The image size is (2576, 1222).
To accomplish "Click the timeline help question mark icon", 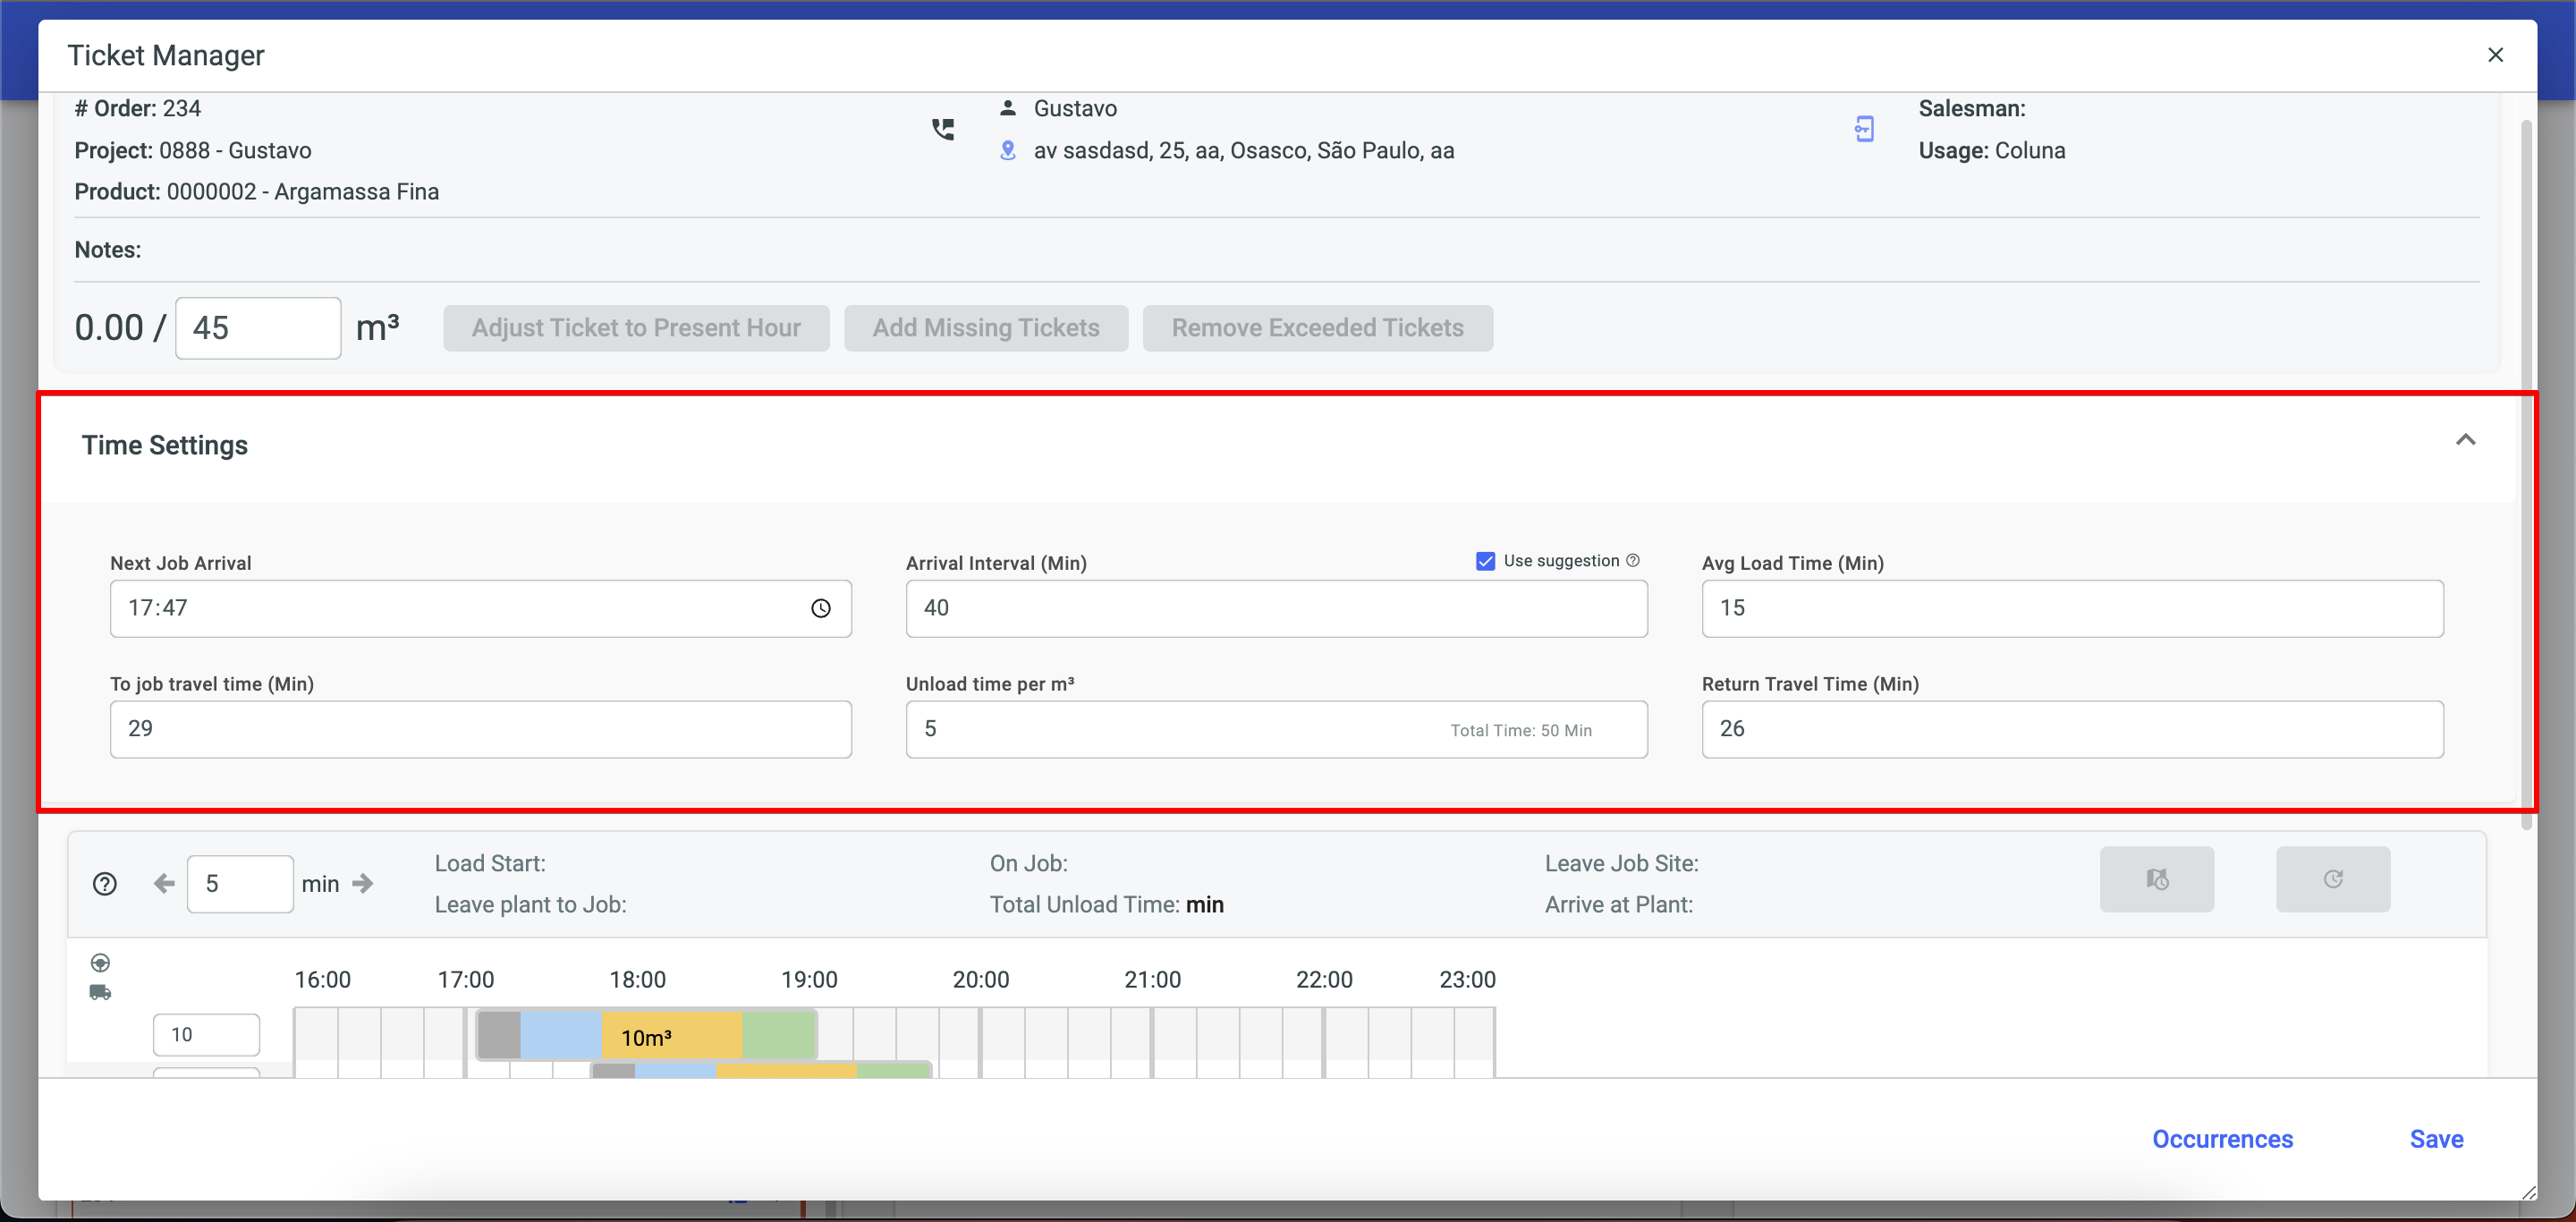I will point(105,884).
